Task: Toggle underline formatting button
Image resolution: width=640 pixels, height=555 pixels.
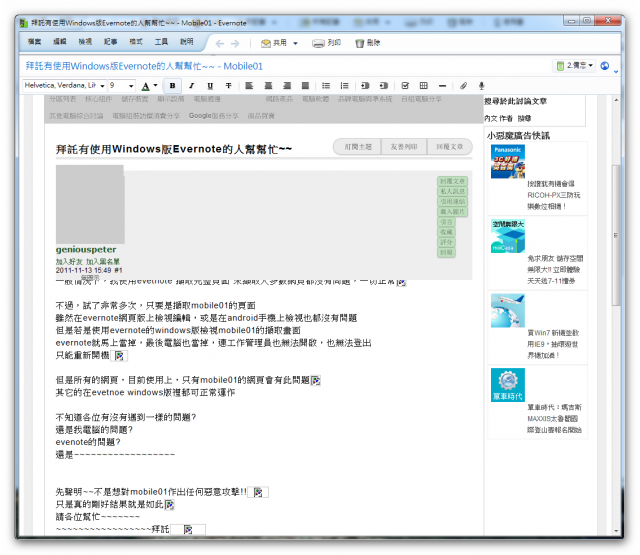Action: click(x=210, y=86)
